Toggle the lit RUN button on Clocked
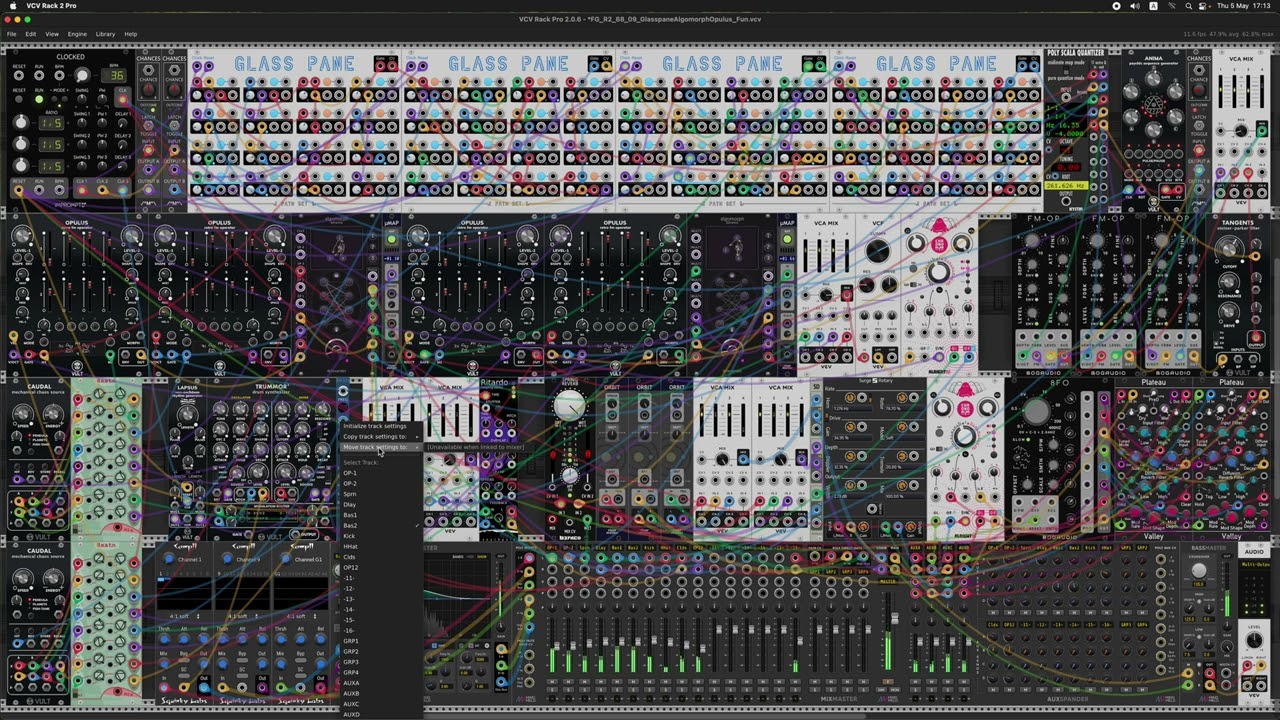Viewport: 1280px width, 720px height. 39,99
